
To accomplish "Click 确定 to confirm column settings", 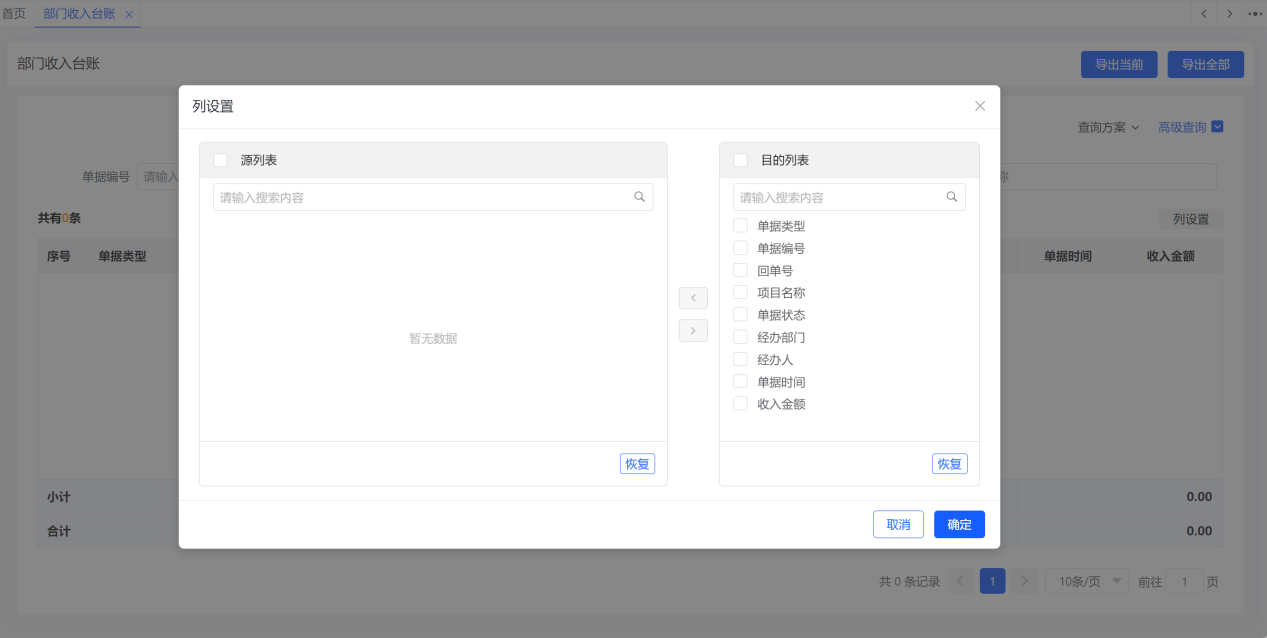I will (959, 524).
